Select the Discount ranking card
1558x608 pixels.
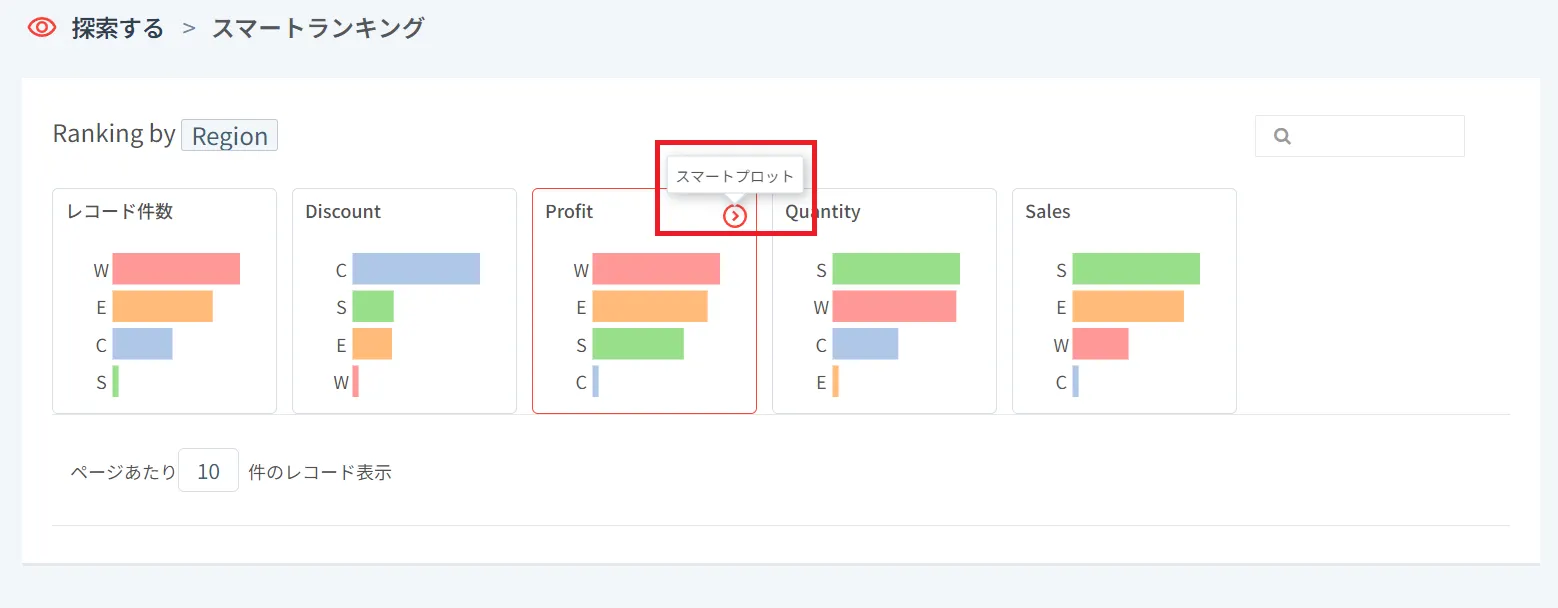click(x=404, y=300)
